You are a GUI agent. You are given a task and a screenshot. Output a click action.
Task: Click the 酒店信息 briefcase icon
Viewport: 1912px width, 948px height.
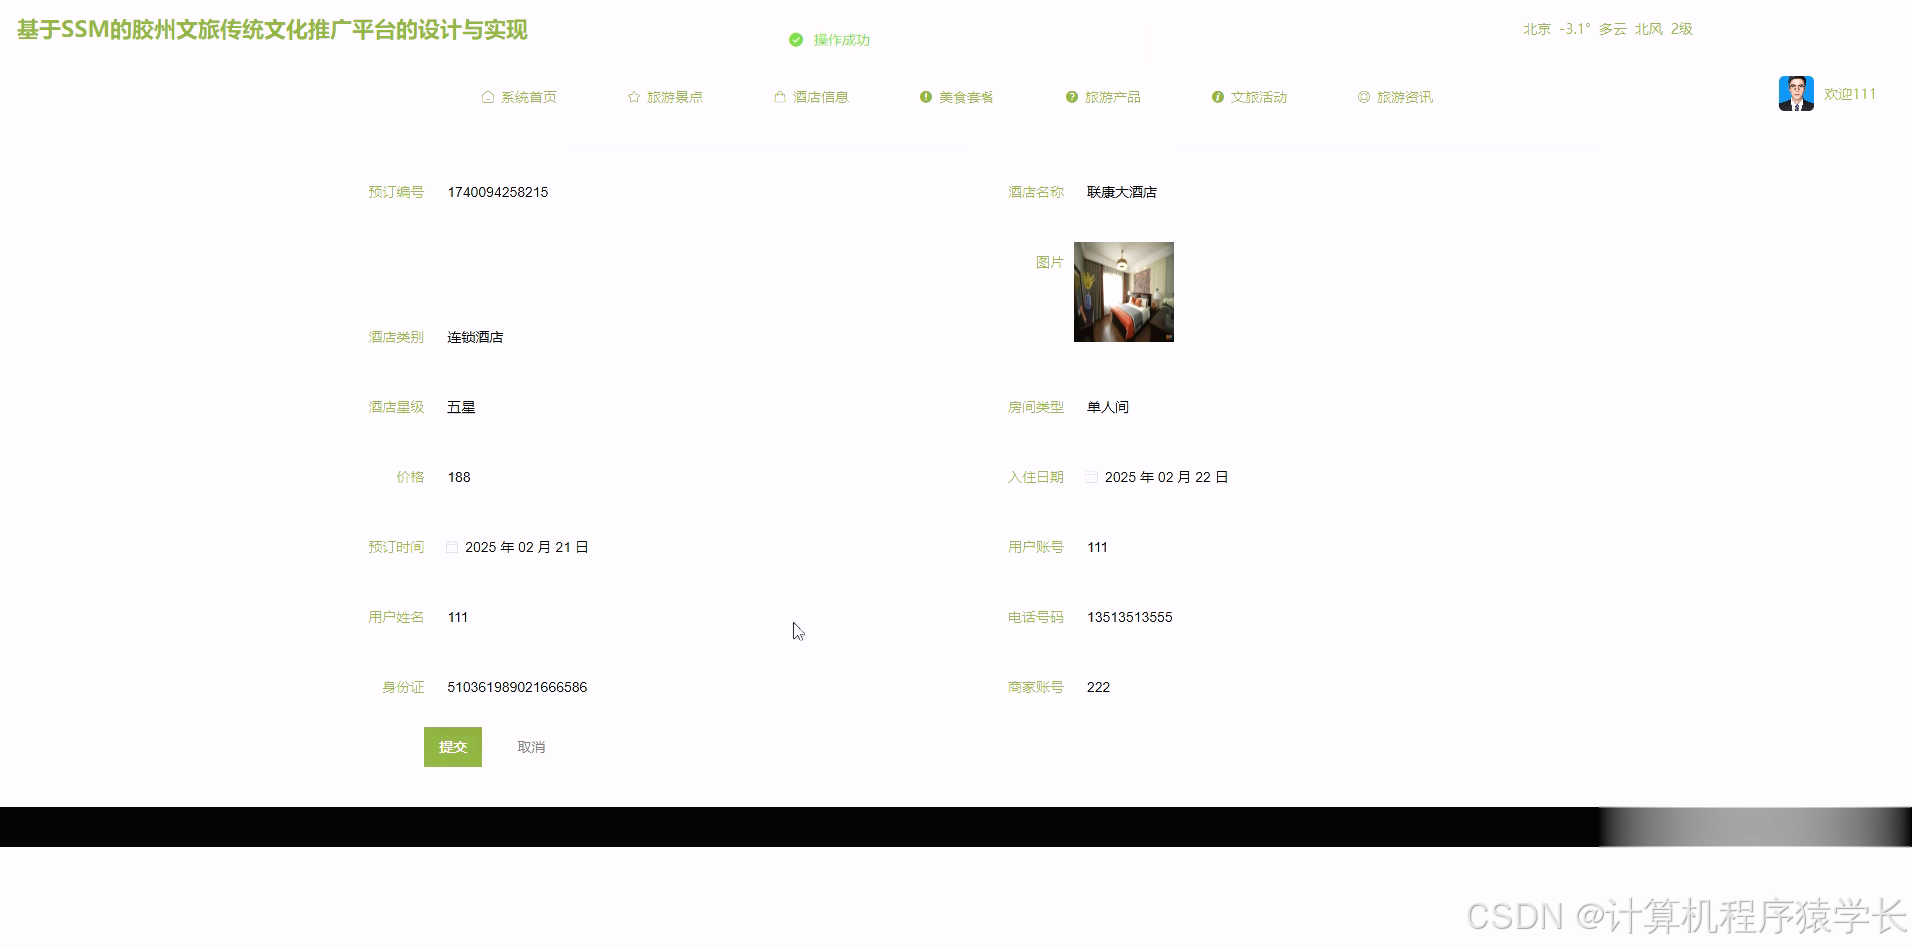click(x=780, y=96)
